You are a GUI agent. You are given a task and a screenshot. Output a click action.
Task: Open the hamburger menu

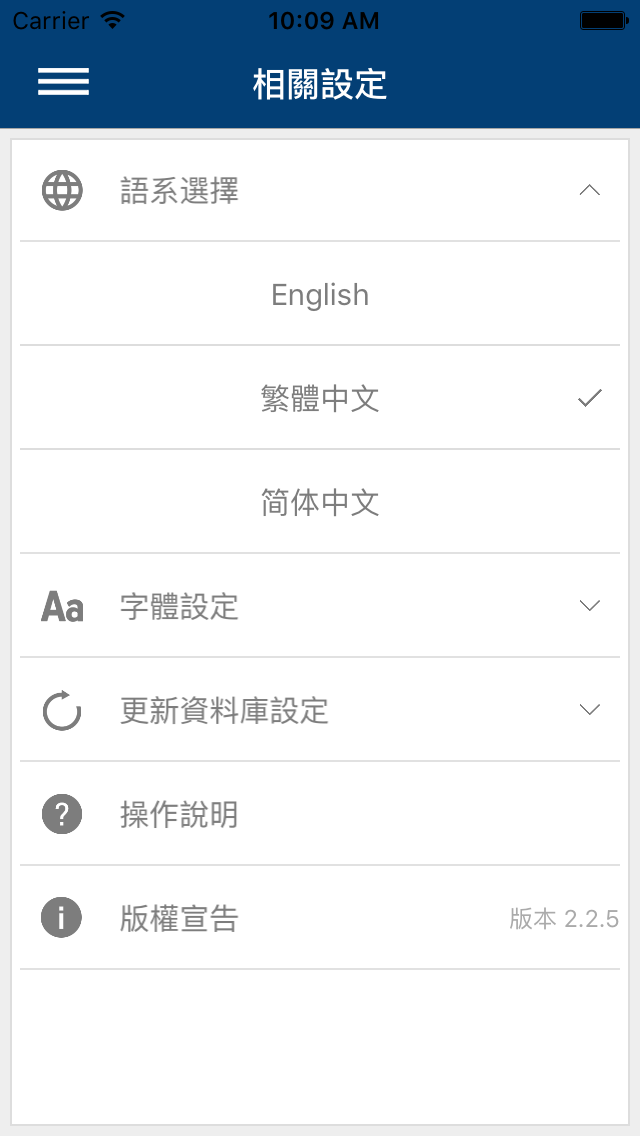point(63,81)
